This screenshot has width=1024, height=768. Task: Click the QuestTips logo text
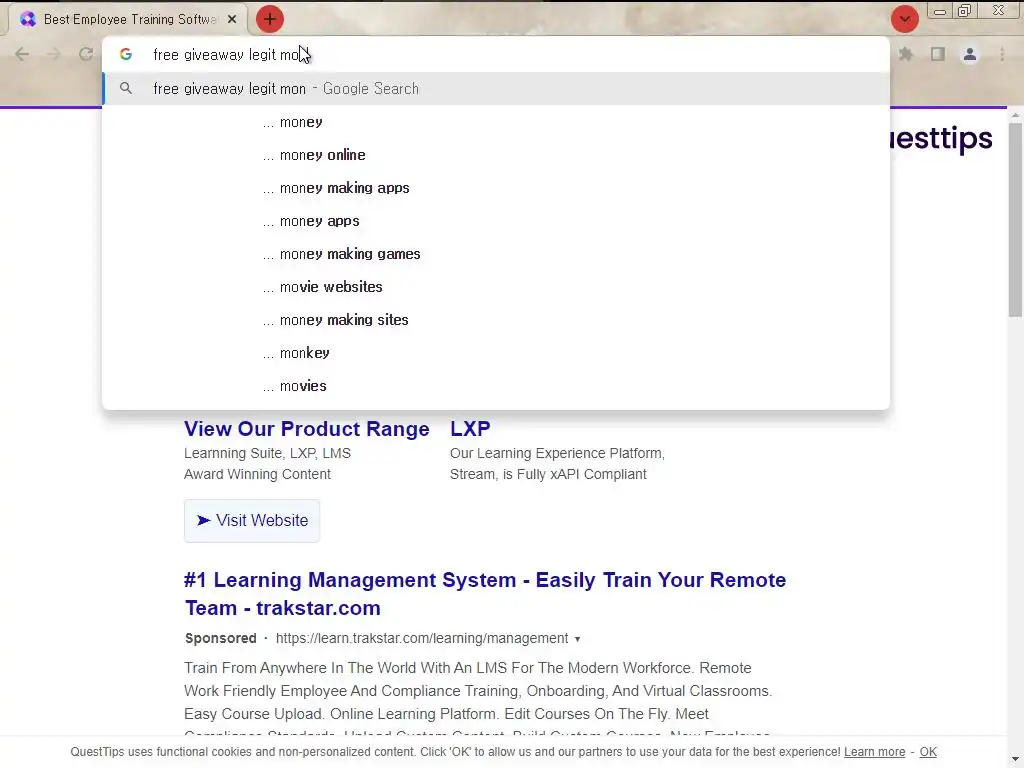coord(941,138)
